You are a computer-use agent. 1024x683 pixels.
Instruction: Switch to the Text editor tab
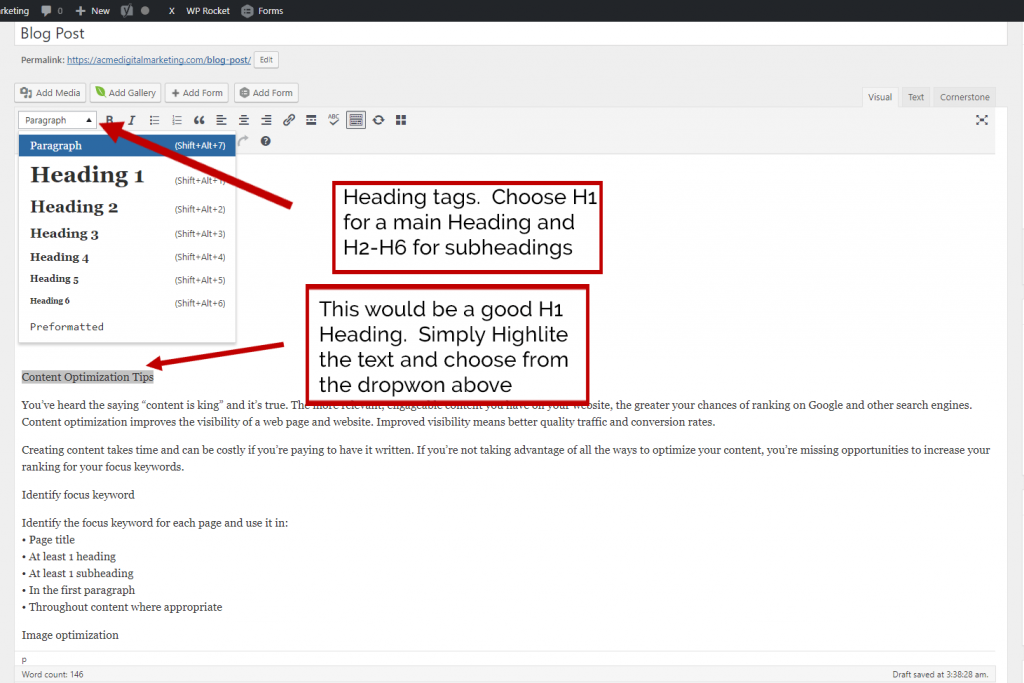point(915,97)
